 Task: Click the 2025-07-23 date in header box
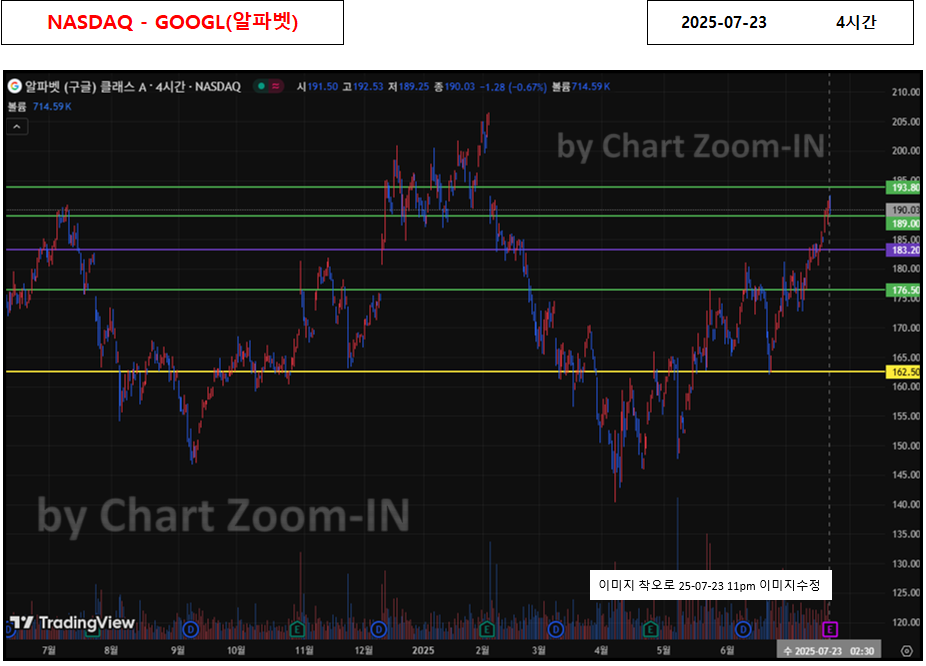(x=723, y=22)
